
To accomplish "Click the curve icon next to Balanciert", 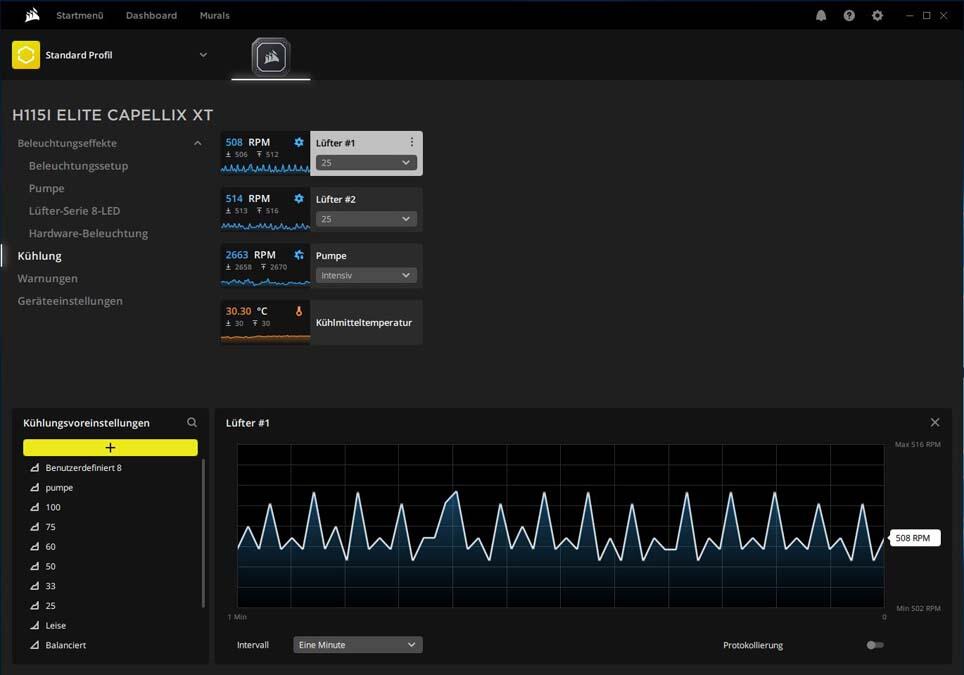I will coord(34,645).
